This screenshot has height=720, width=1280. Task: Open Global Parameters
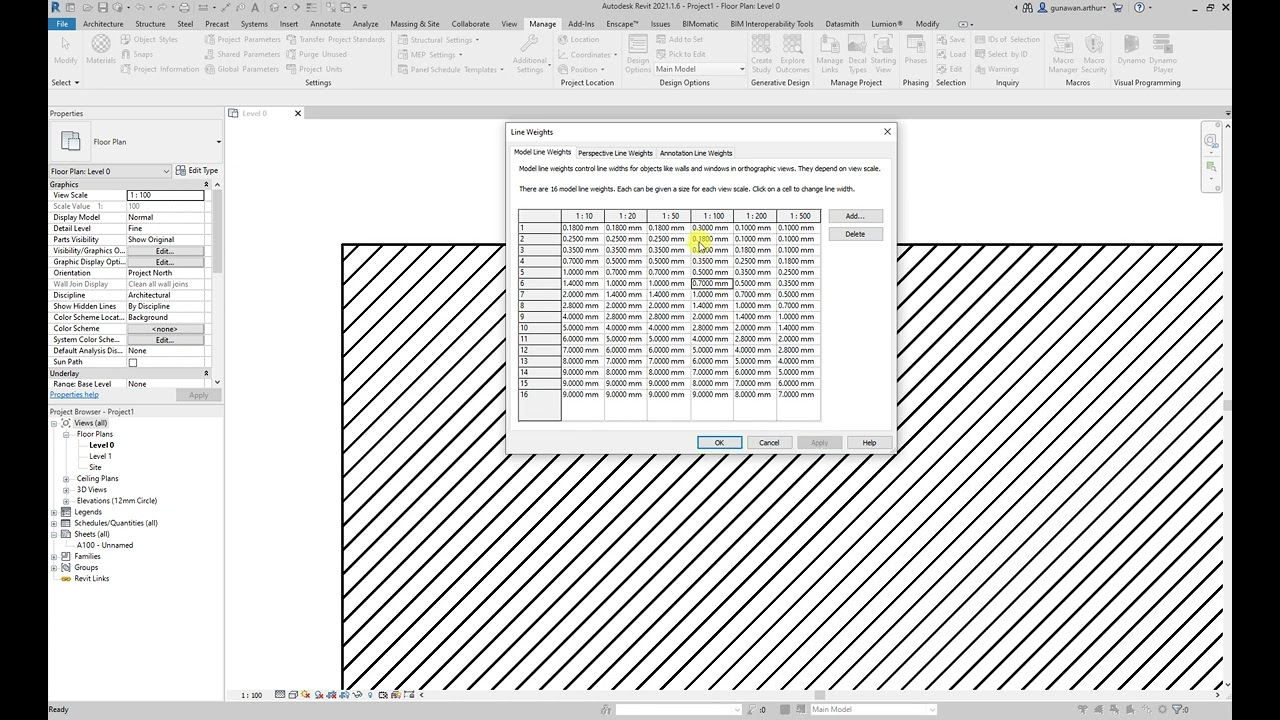coord(241,69)
